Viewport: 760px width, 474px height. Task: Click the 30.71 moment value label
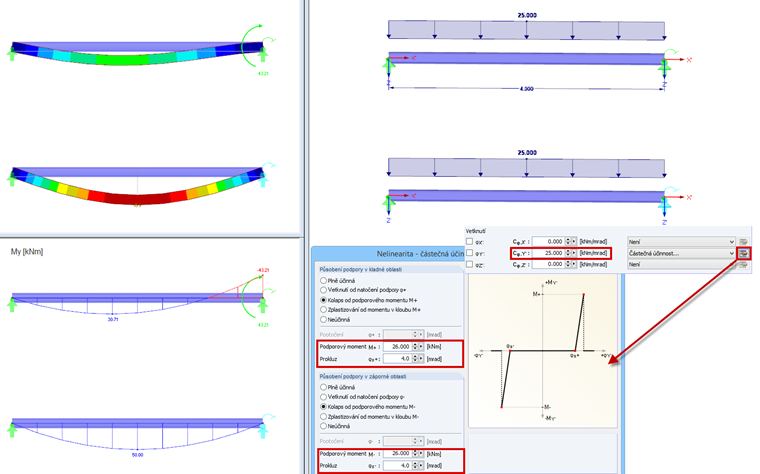click(113, 320)
